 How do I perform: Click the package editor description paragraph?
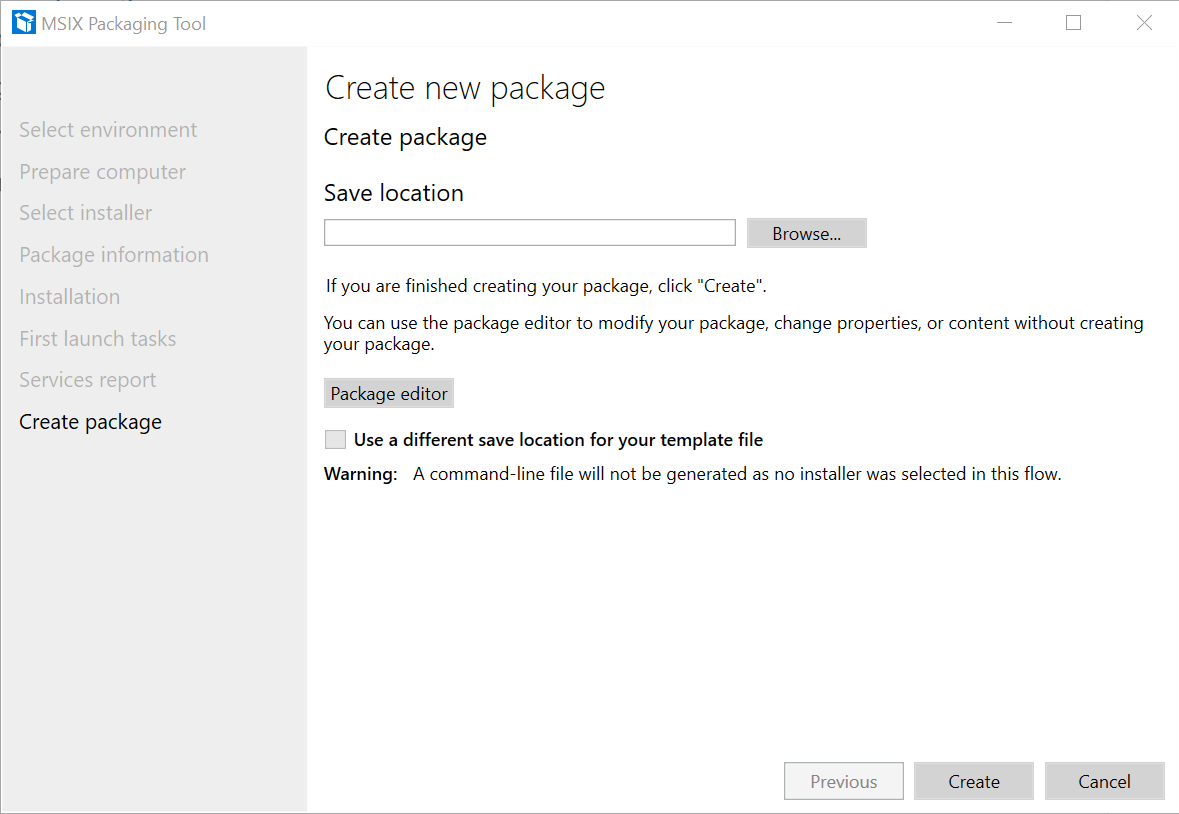coord(734,334)
